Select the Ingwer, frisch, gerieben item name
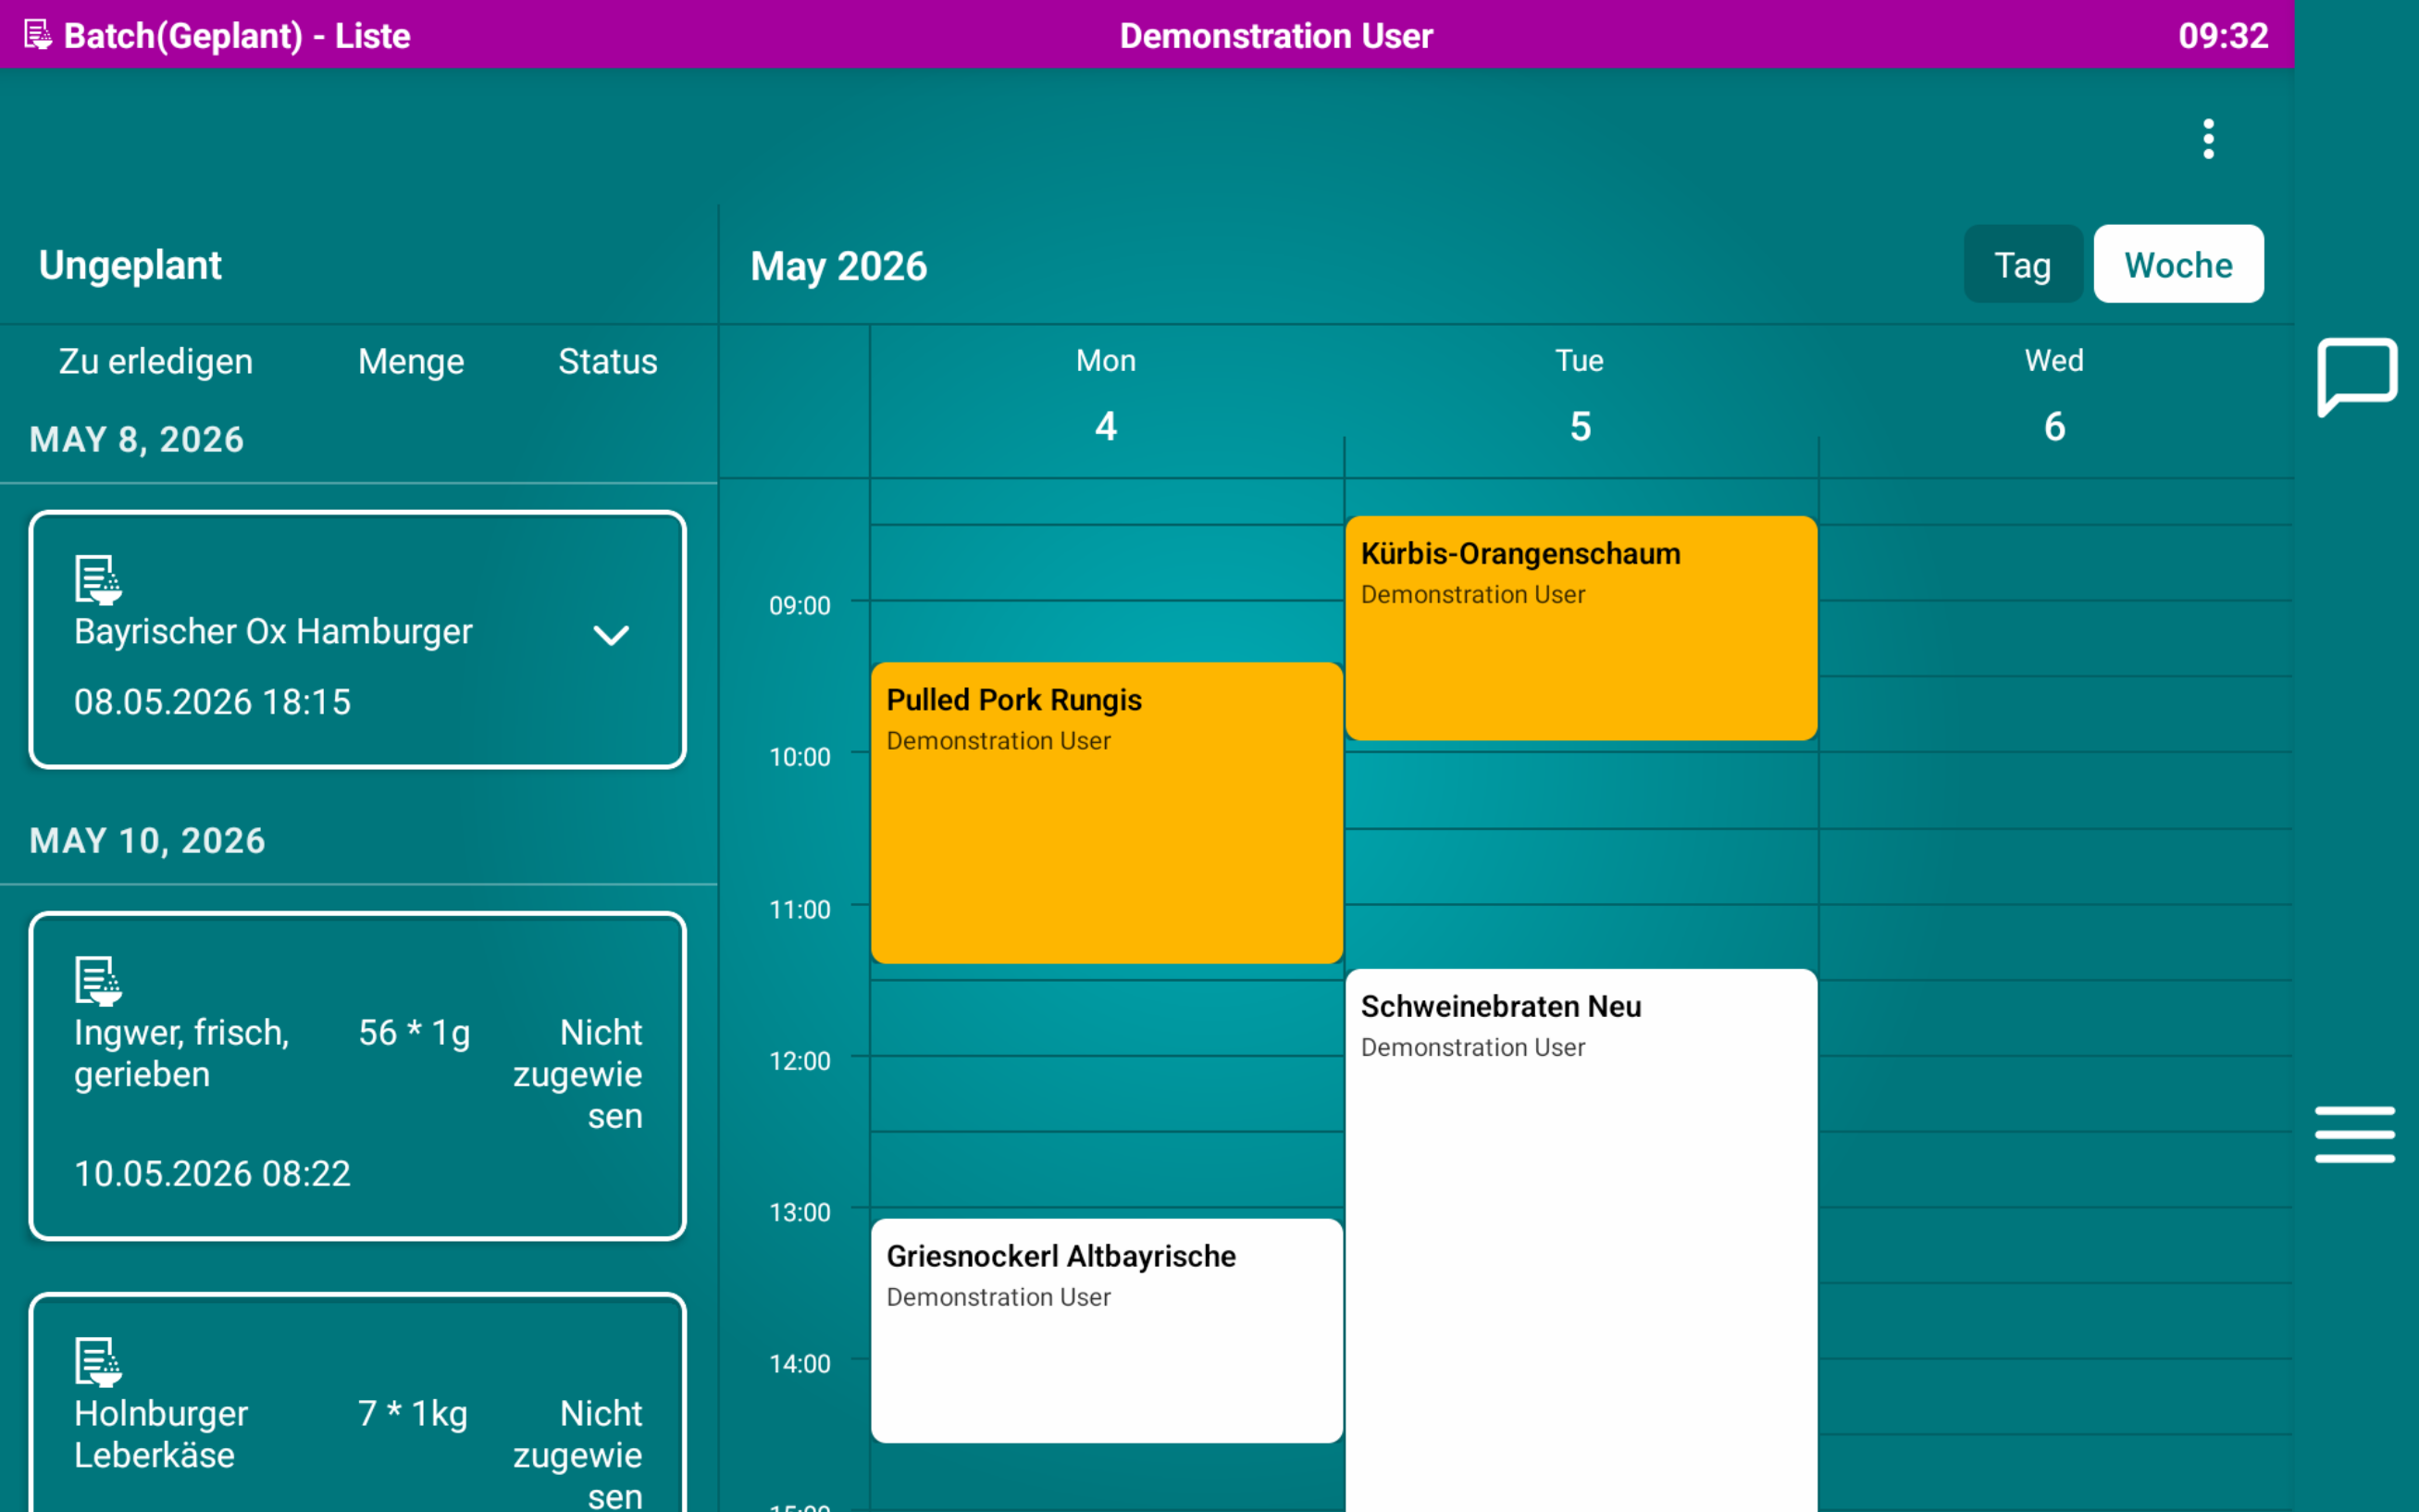Screen dimensions: 2419x1512 (181, 1053)
